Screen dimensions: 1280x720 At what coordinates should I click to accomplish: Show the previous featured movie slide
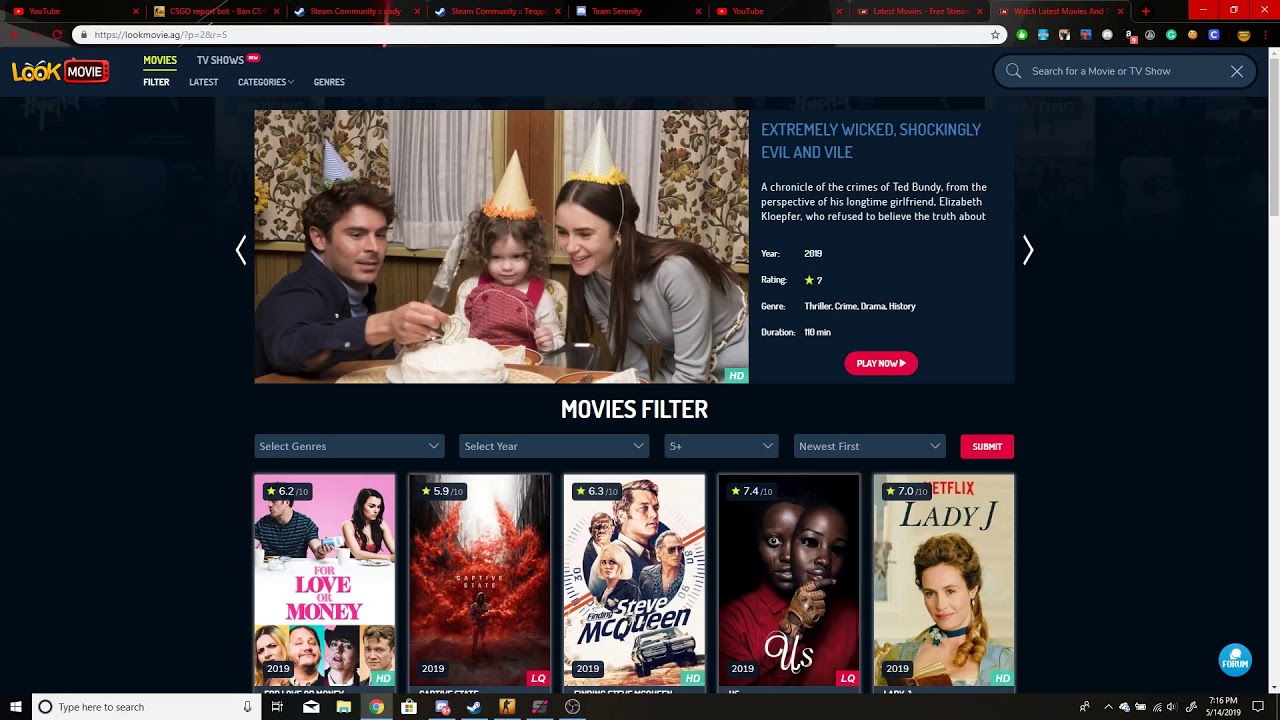click(241, 250)
